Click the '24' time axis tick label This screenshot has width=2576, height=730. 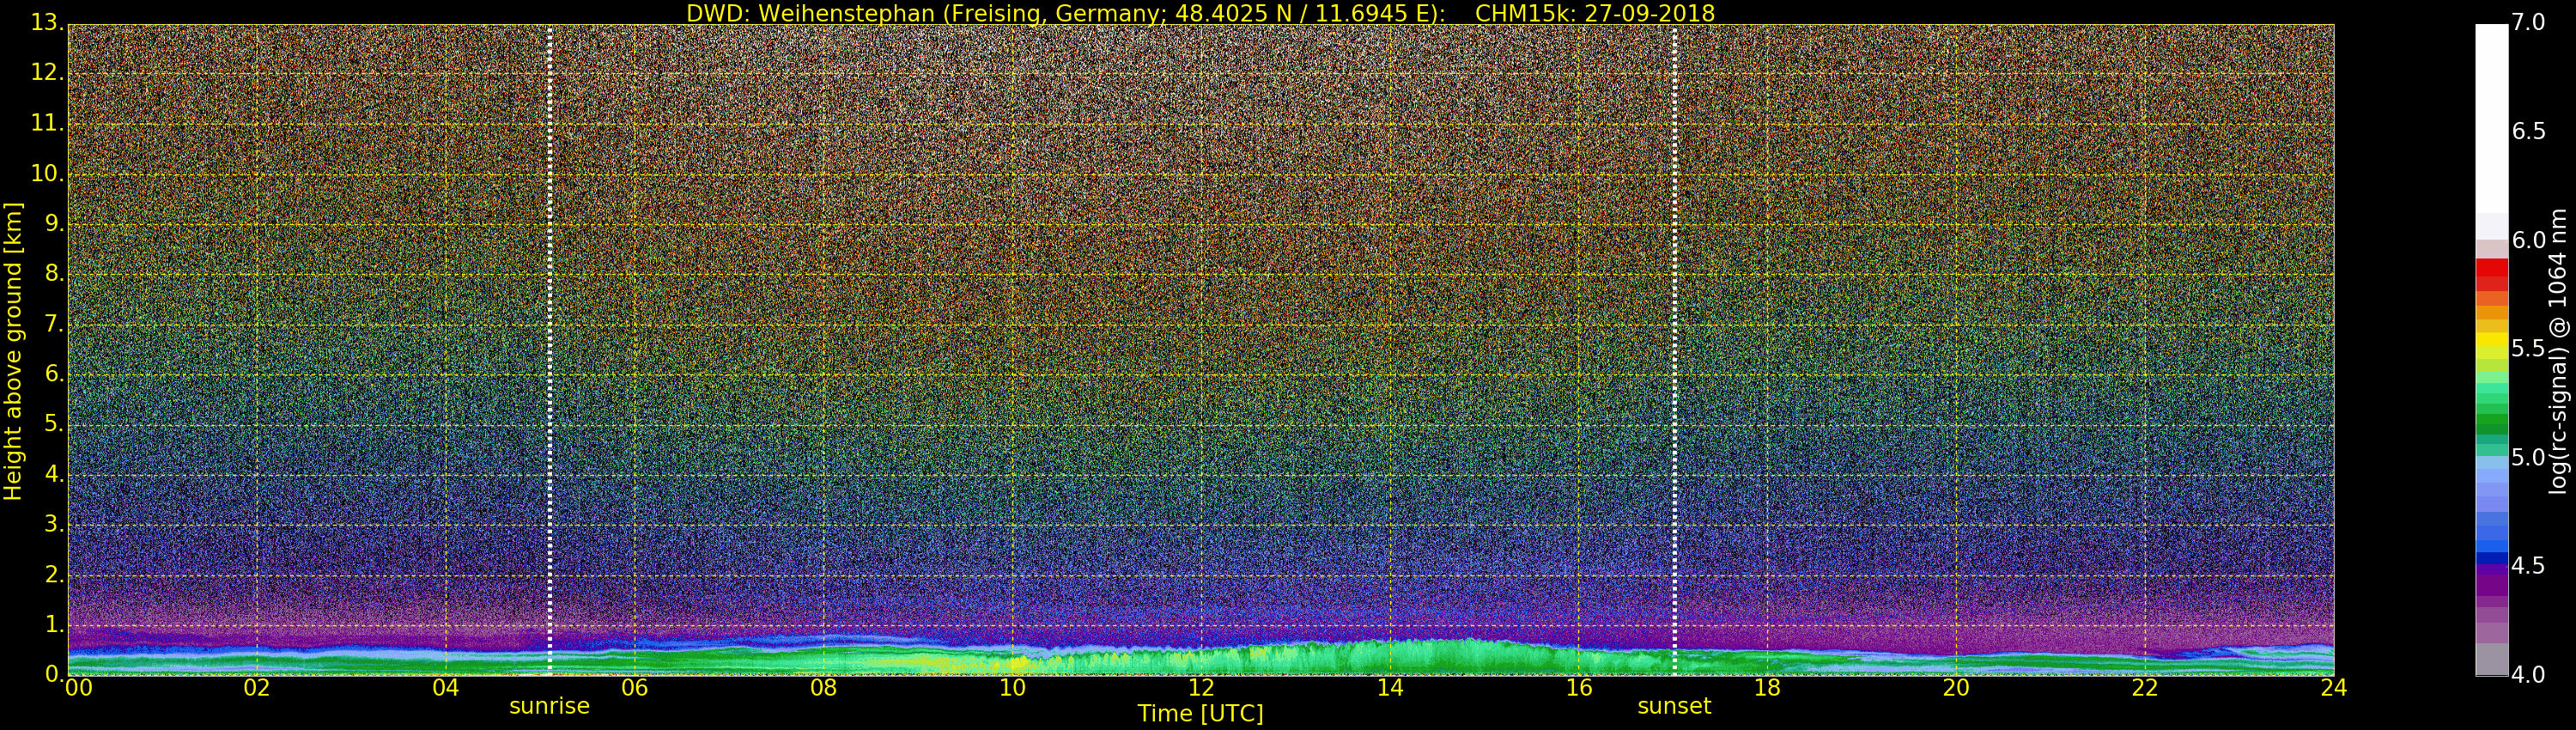(x=2333, y=688)
